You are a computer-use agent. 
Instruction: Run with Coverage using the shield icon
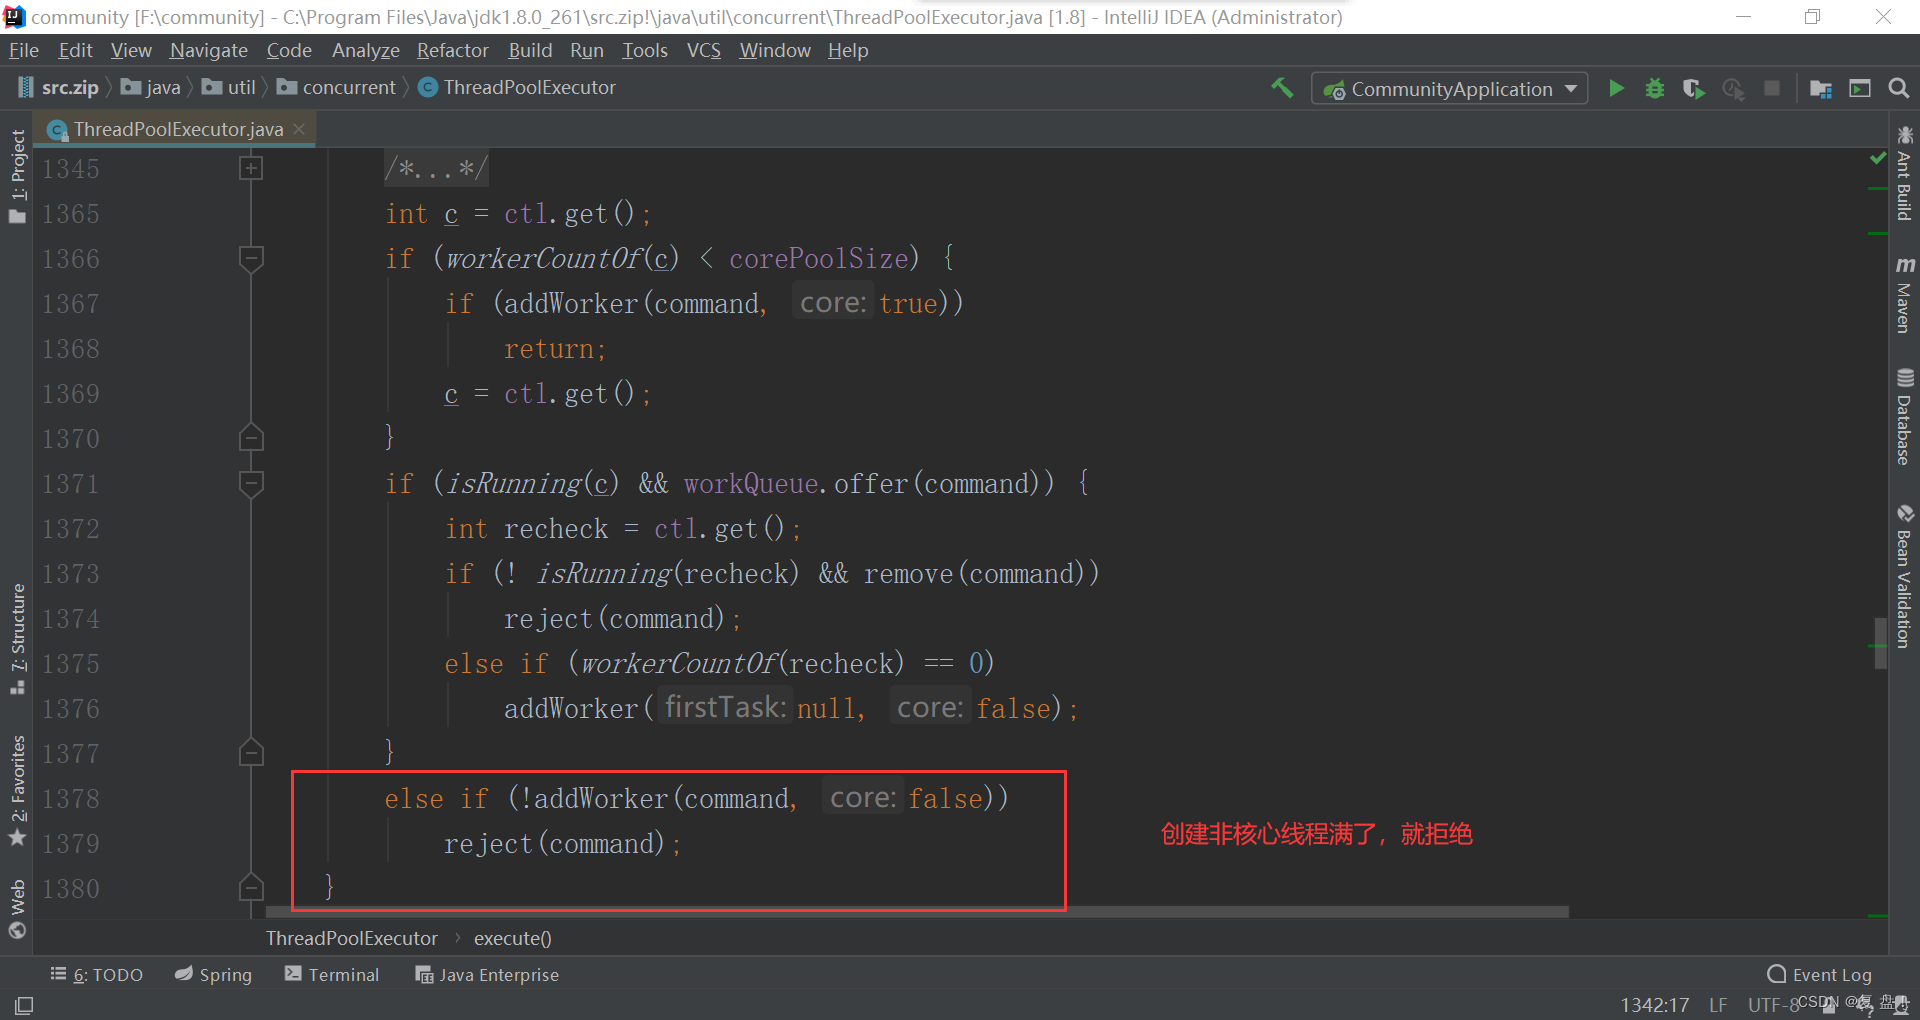click(1693, 88)
